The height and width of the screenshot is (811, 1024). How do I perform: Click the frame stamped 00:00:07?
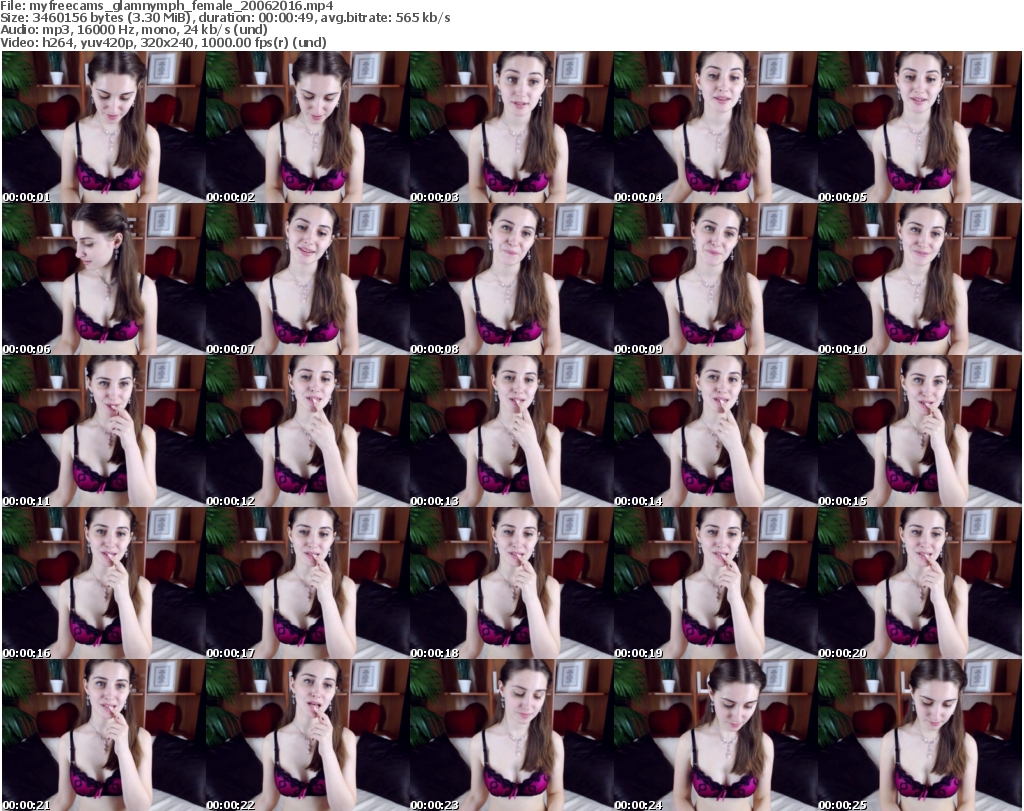(307, 279)
